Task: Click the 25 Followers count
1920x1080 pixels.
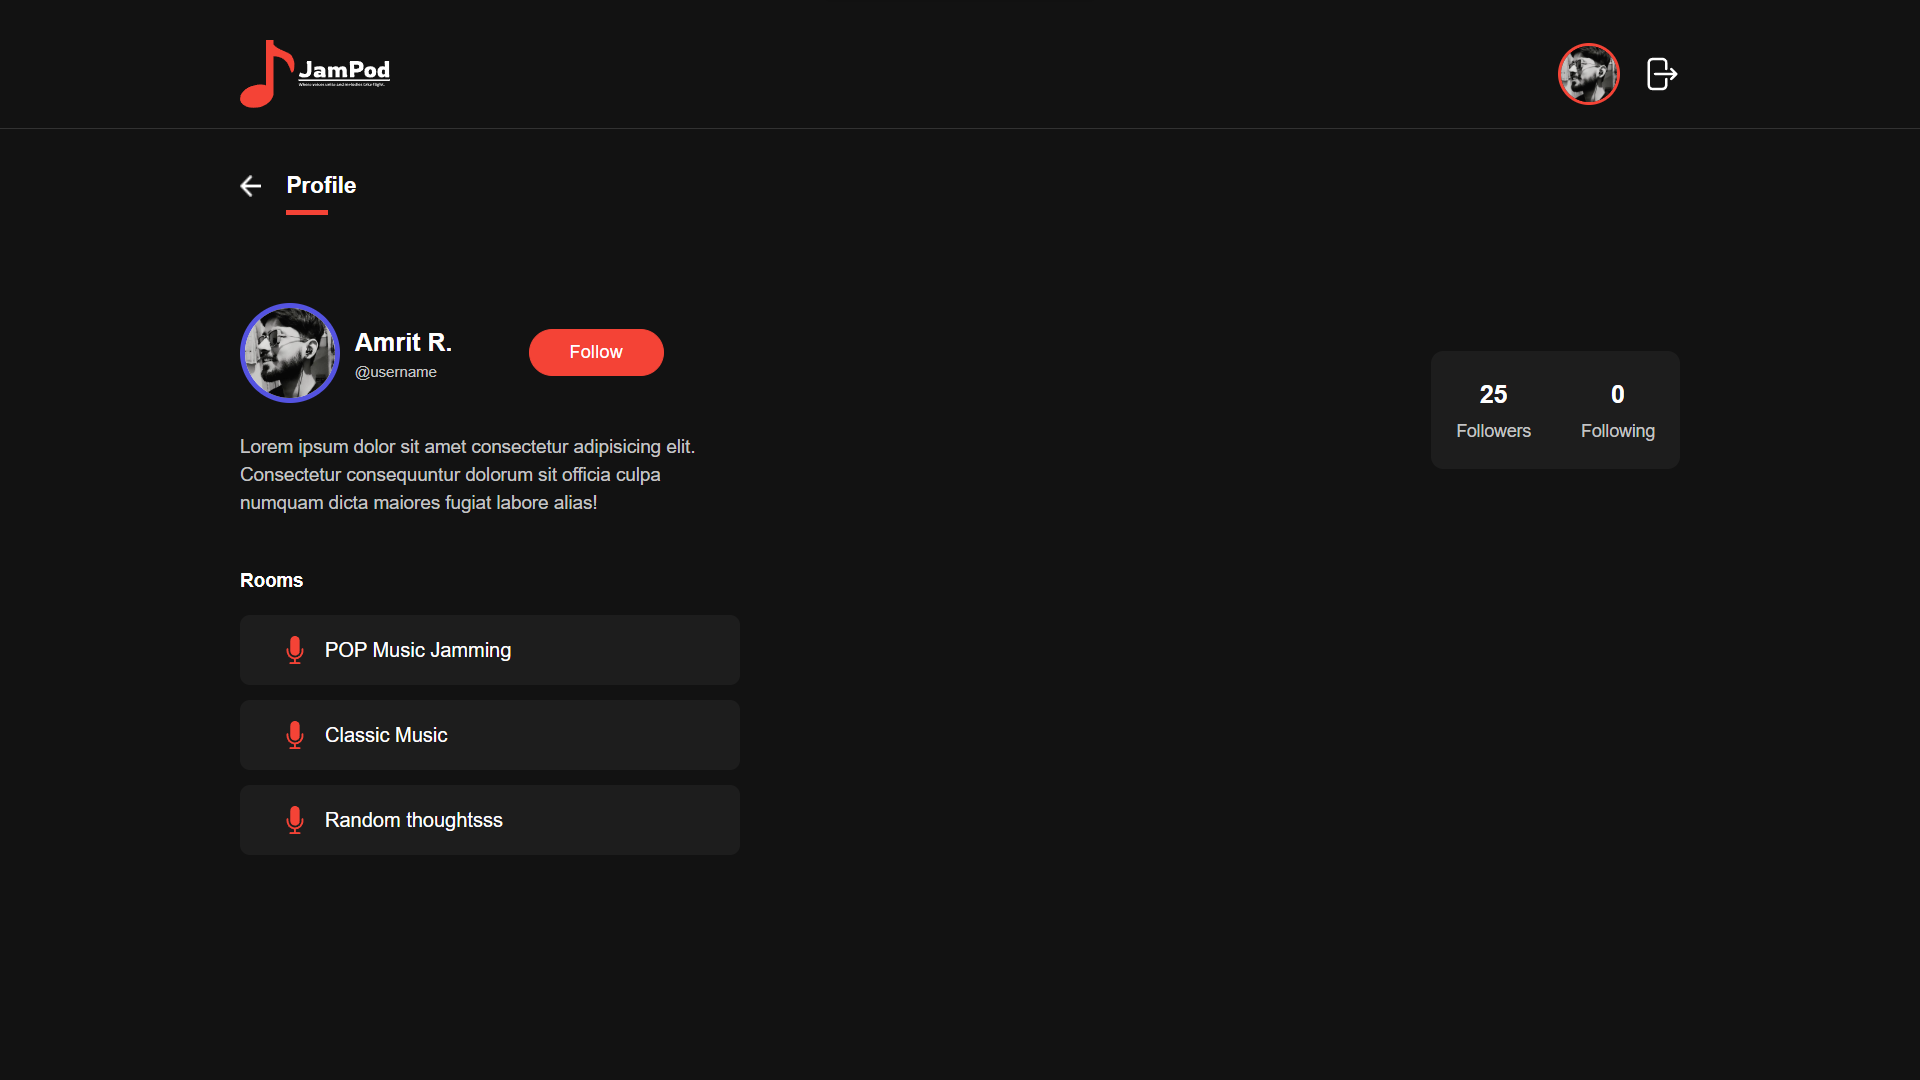Action: [1493, 410]
